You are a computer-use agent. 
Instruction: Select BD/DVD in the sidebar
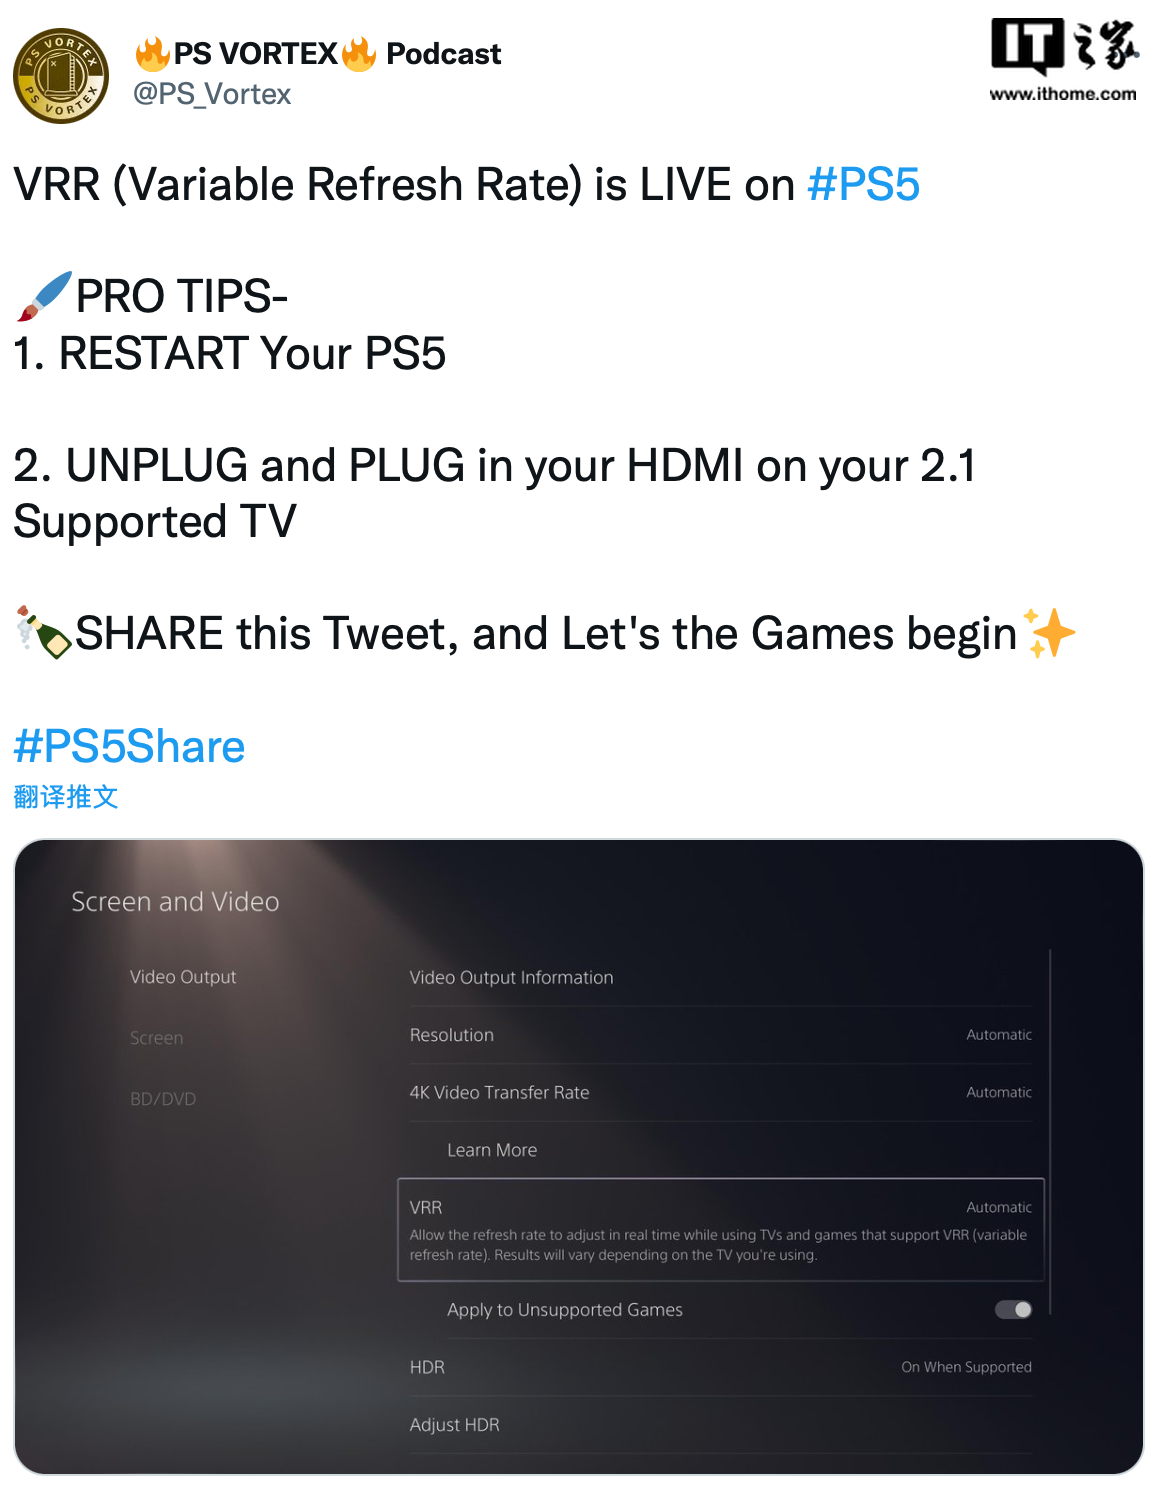pos(163,1099)
